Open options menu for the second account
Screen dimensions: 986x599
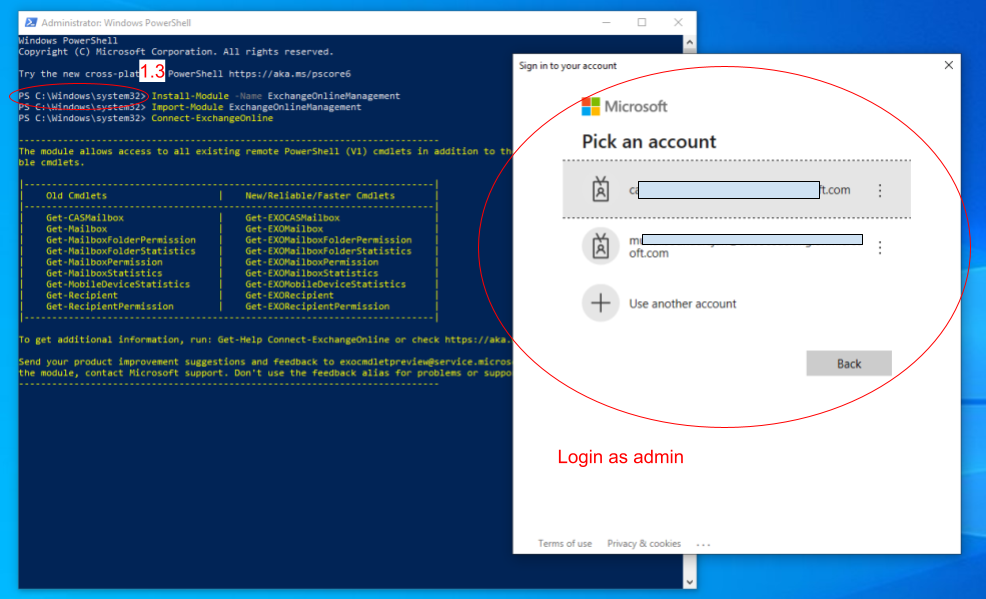click(x=880, y=248)
